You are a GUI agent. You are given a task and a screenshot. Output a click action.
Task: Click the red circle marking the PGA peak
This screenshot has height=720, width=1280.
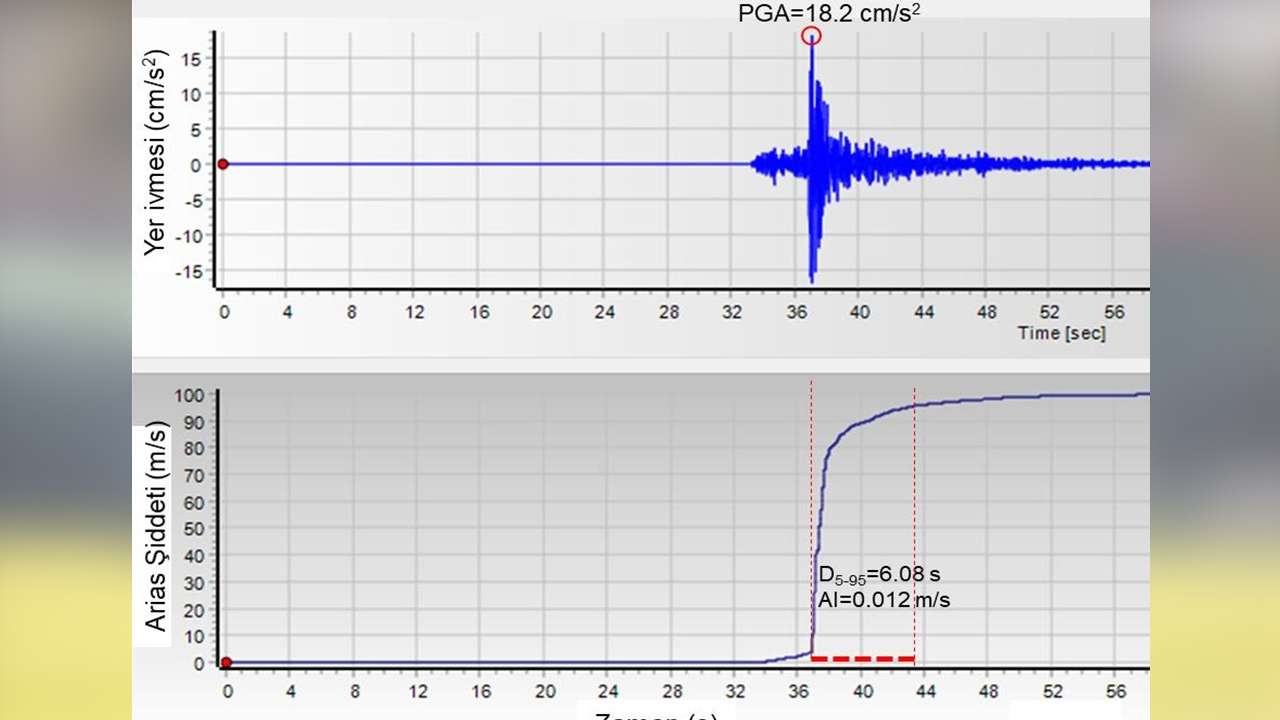click(x=811, y=37)
